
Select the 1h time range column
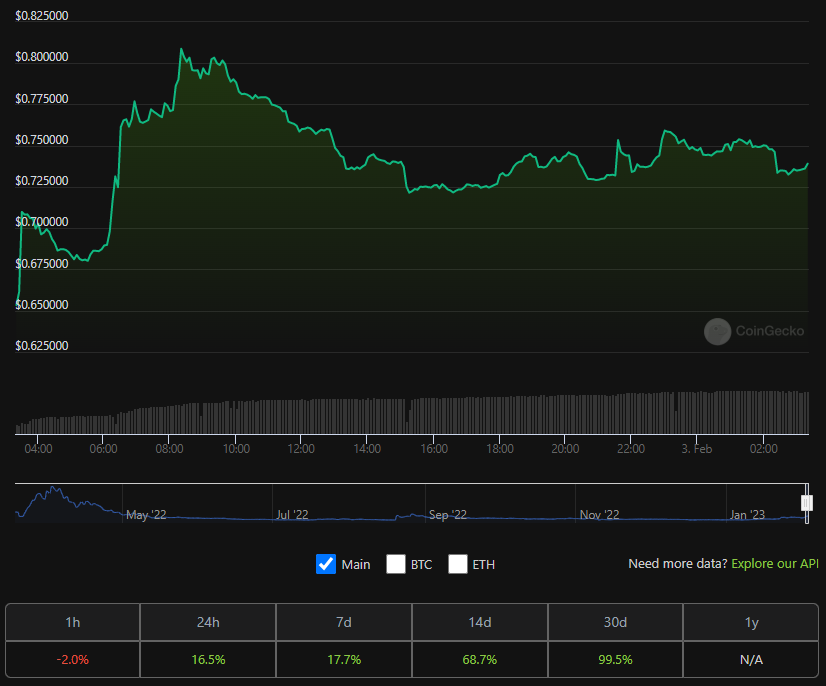tap(72, 622)
